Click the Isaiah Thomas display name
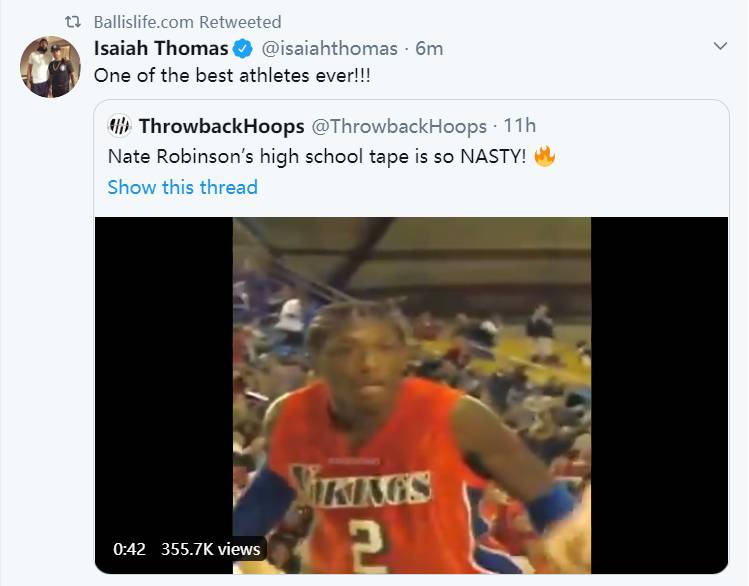Viewport: 749px width, 586px height. 161,48
